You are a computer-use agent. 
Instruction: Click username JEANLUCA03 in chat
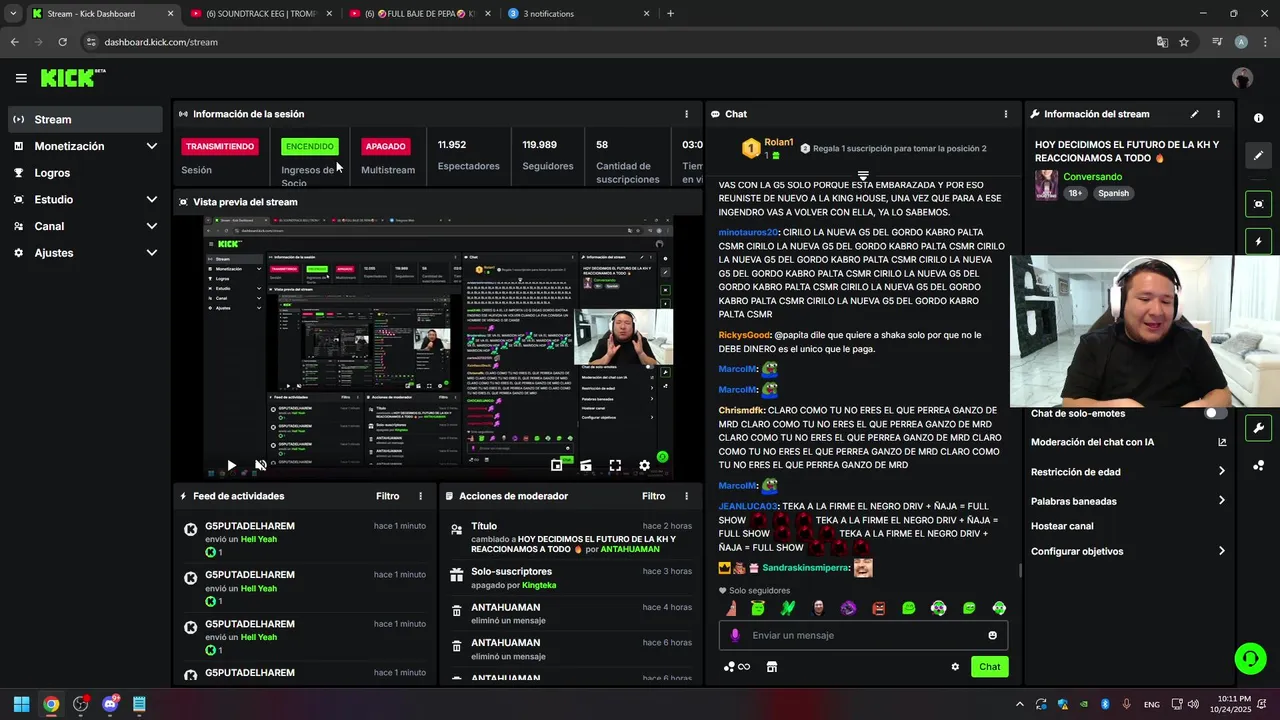coord(747,506)
